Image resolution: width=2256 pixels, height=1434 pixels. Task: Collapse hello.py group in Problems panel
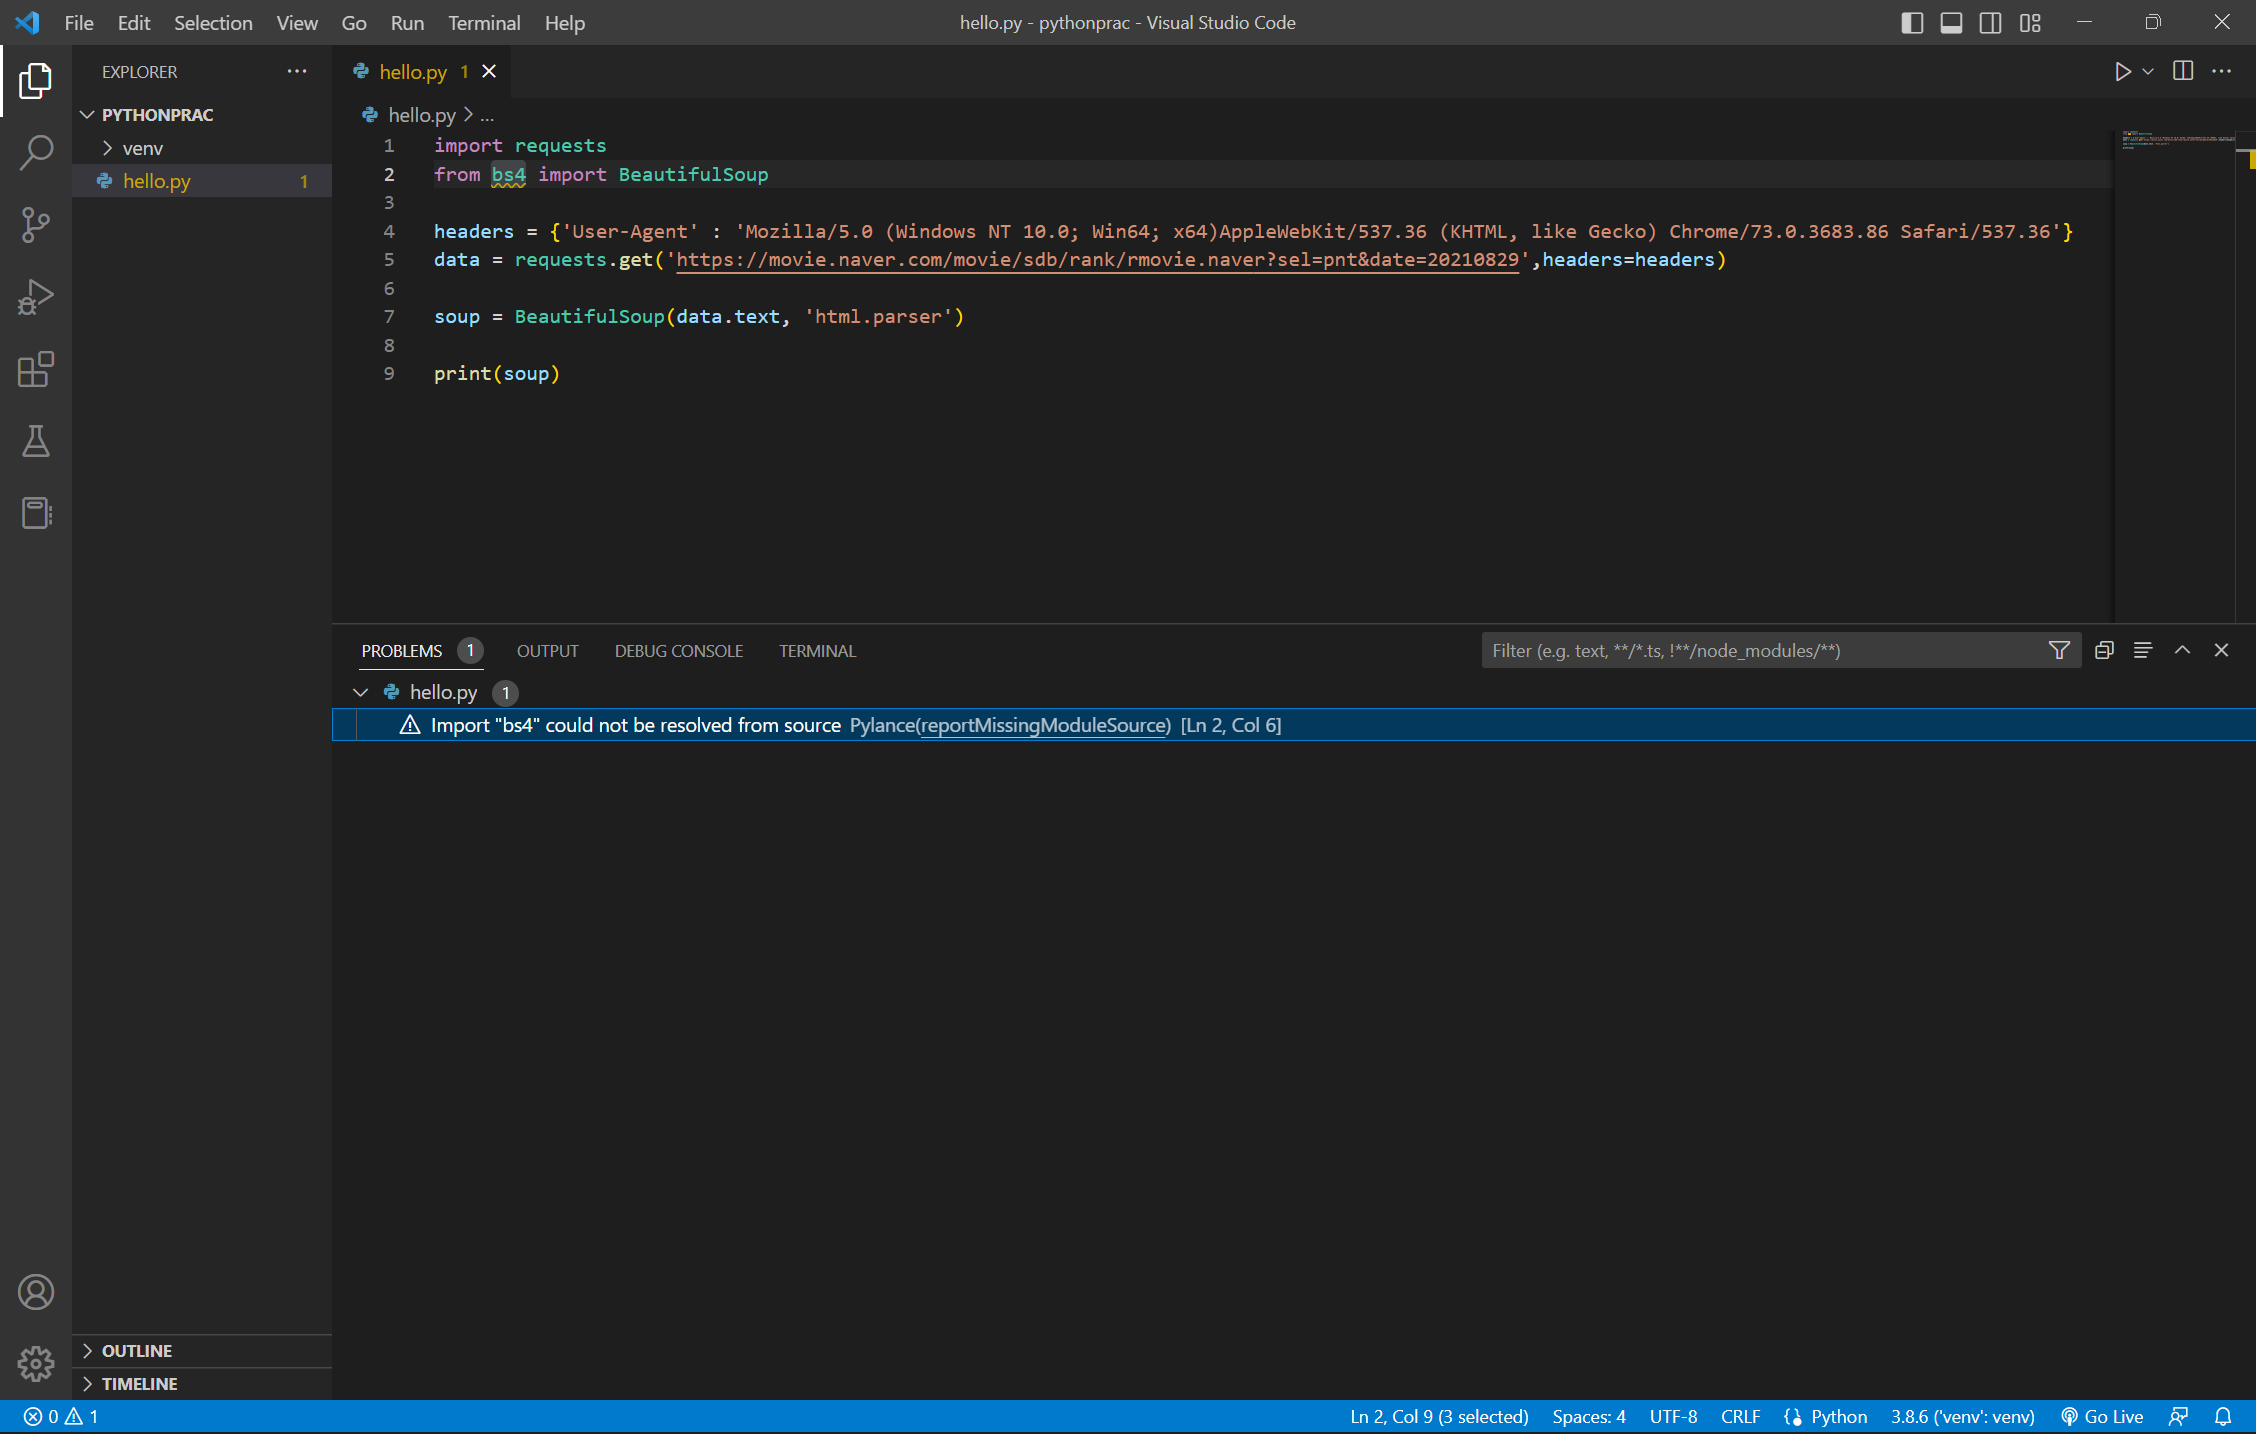point(360,692)
